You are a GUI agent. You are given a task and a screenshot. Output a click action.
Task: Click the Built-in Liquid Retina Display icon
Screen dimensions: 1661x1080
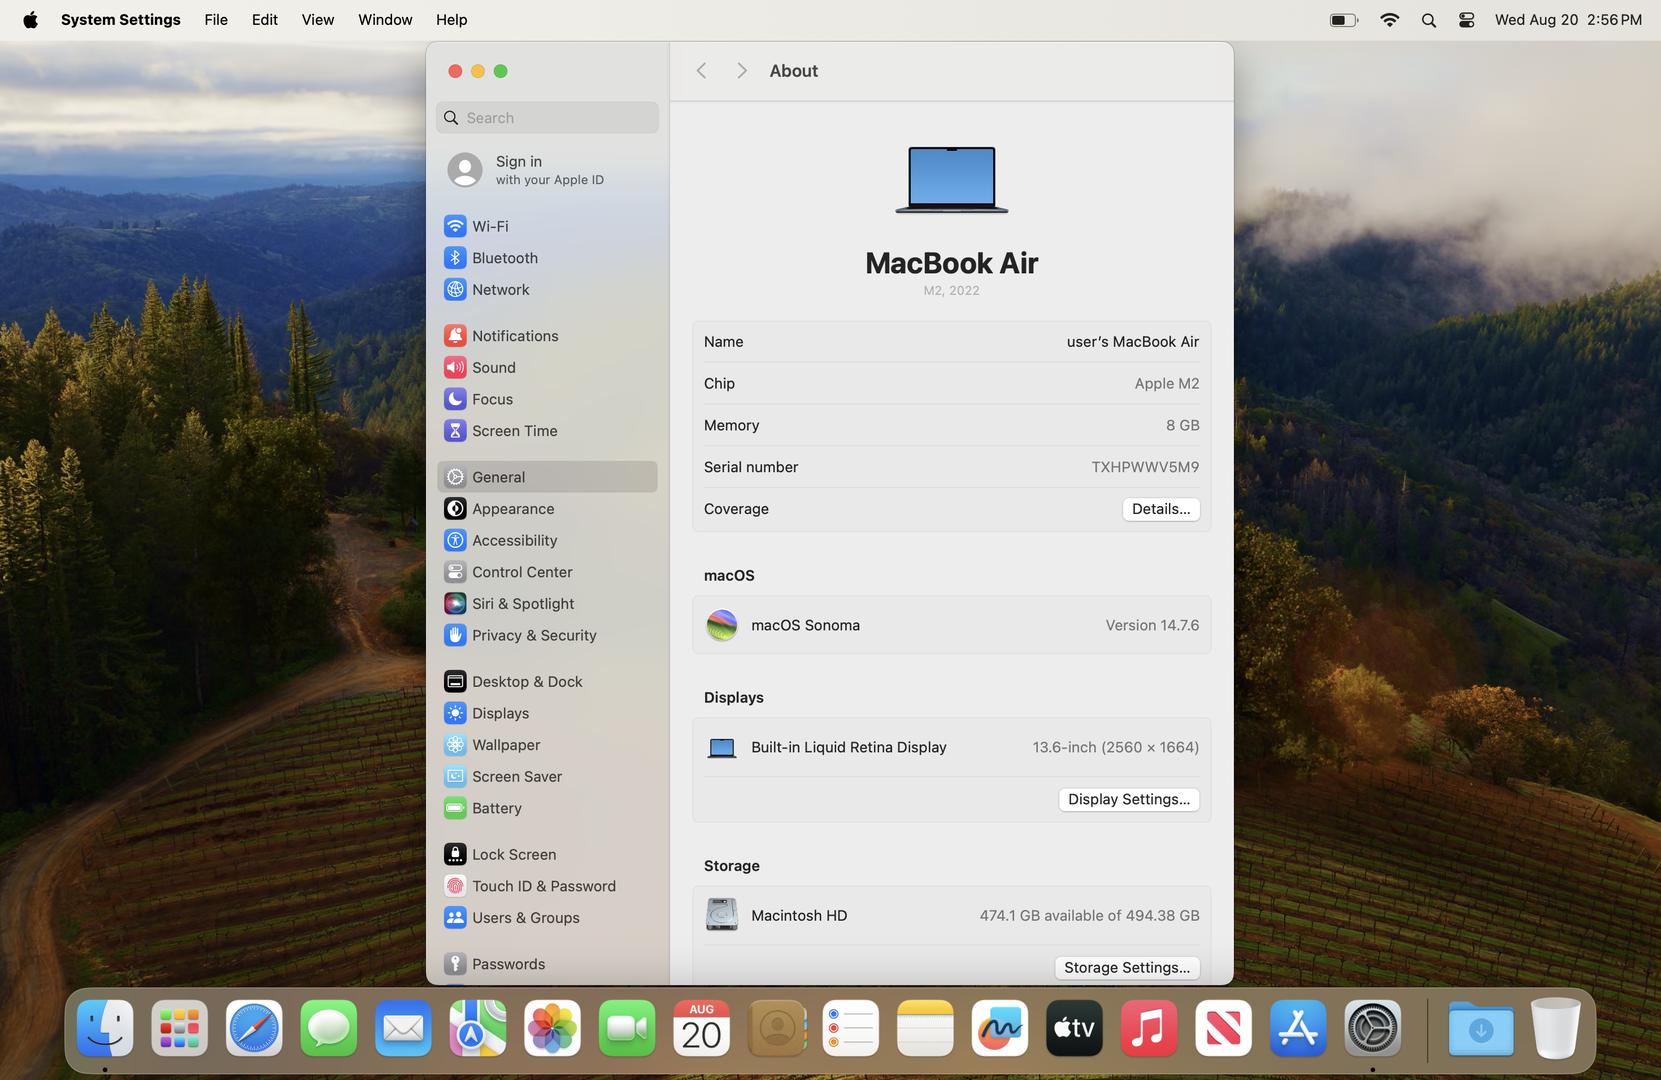pyautogui.click(x=721, y=748)
